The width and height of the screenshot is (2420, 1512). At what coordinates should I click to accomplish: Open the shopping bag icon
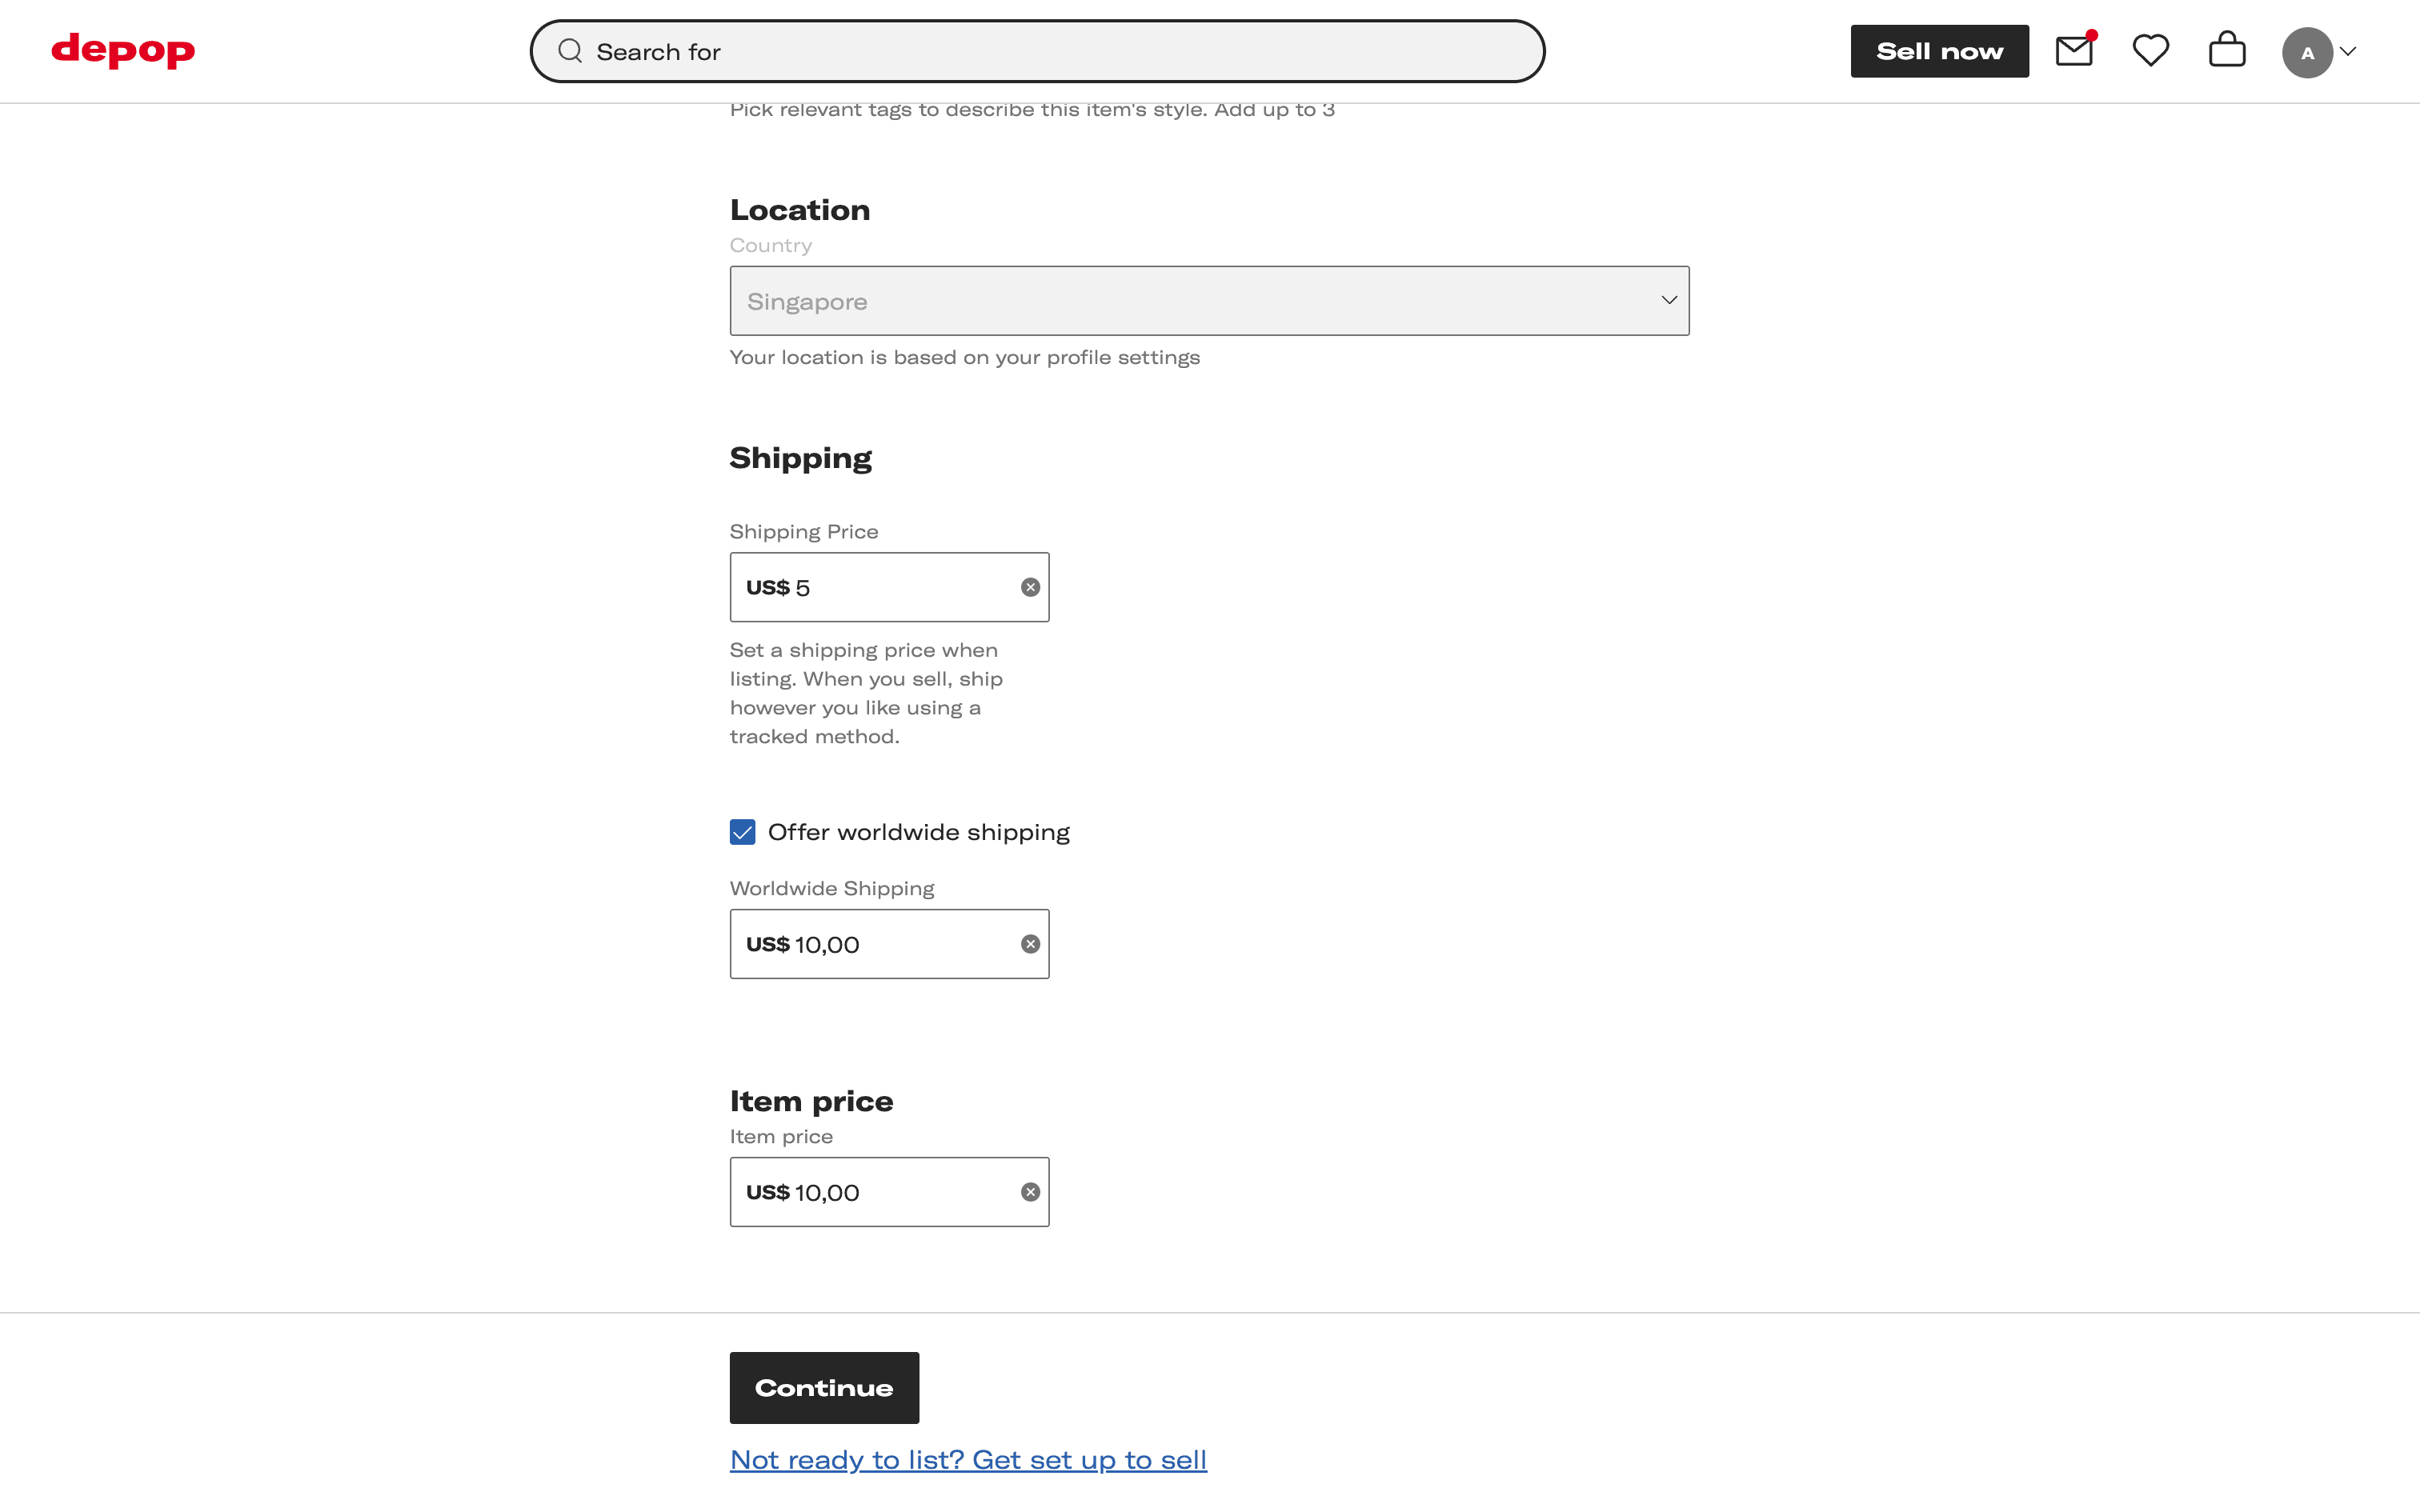click(x=2227, y=51)
